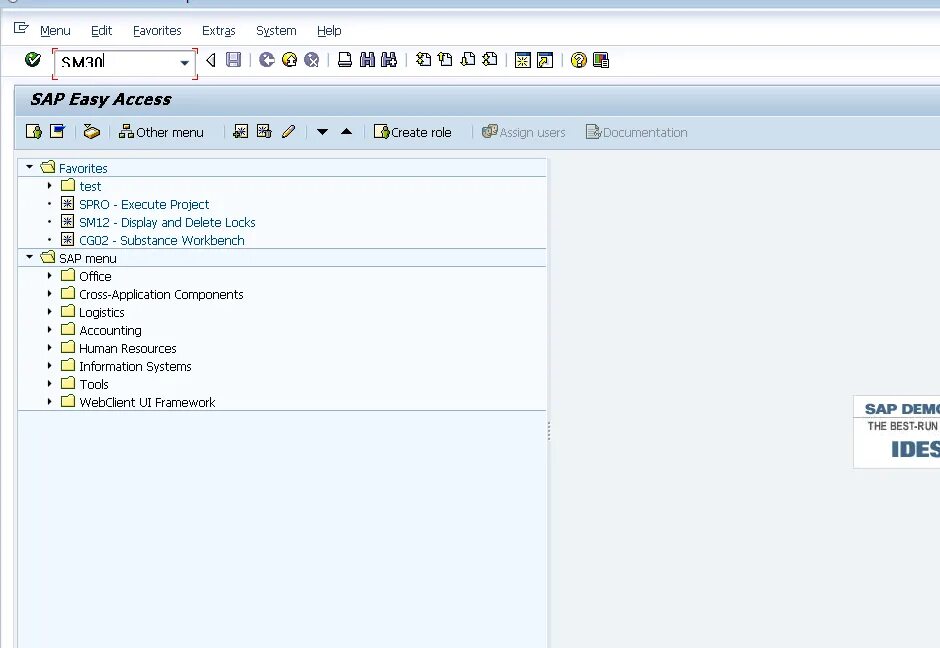Click the Print icon

pos(345,60)
